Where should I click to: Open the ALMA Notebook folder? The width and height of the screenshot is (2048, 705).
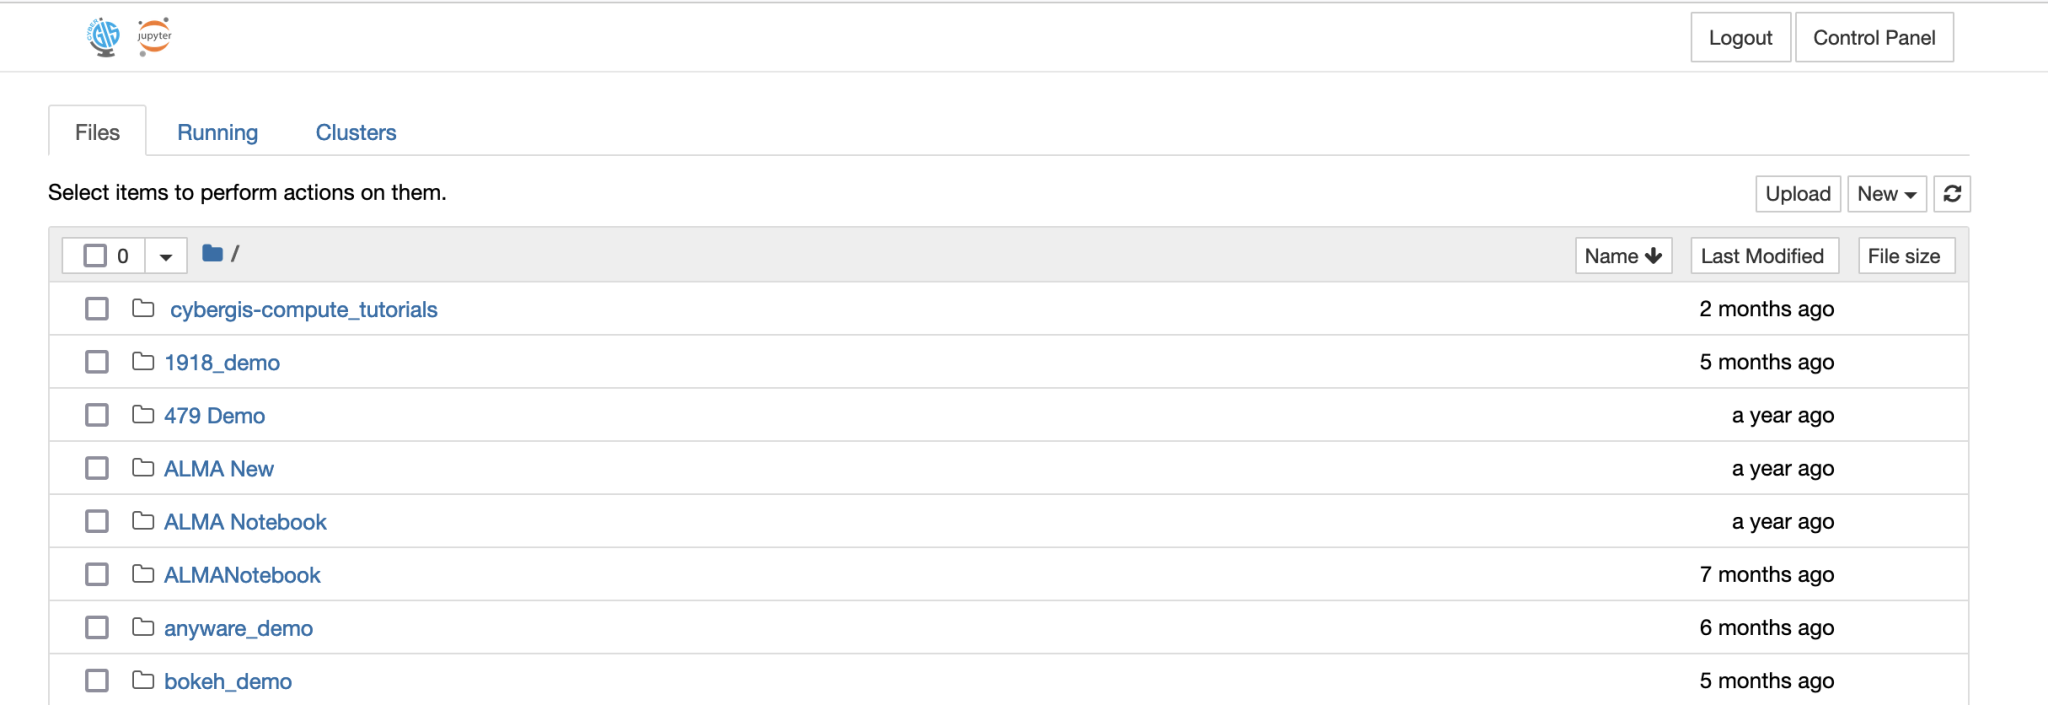click(245, 520)
